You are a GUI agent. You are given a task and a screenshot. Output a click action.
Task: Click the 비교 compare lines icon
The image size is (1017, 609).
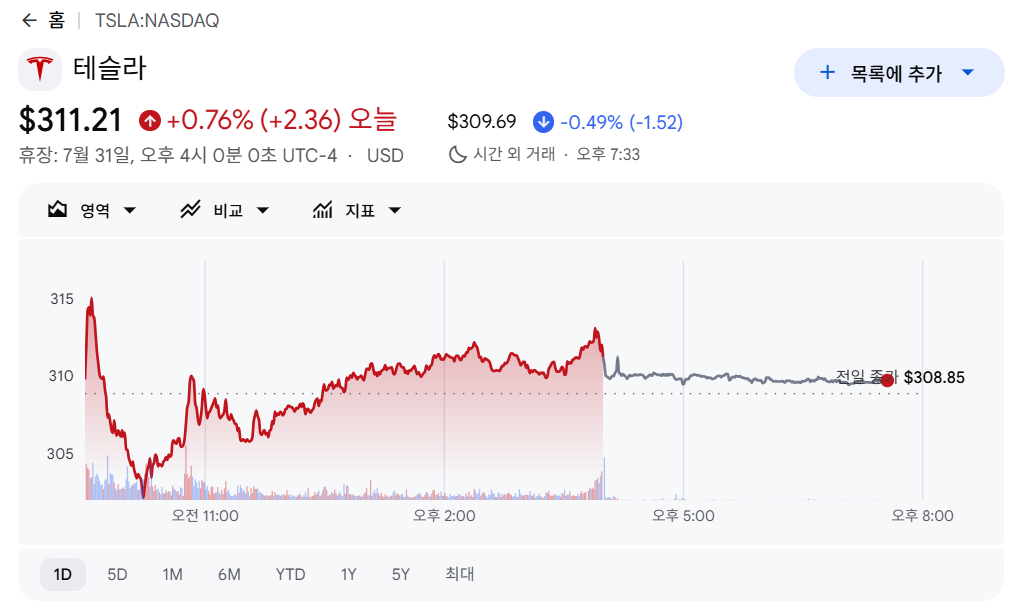pyautogui.click(x=190, y=209)
